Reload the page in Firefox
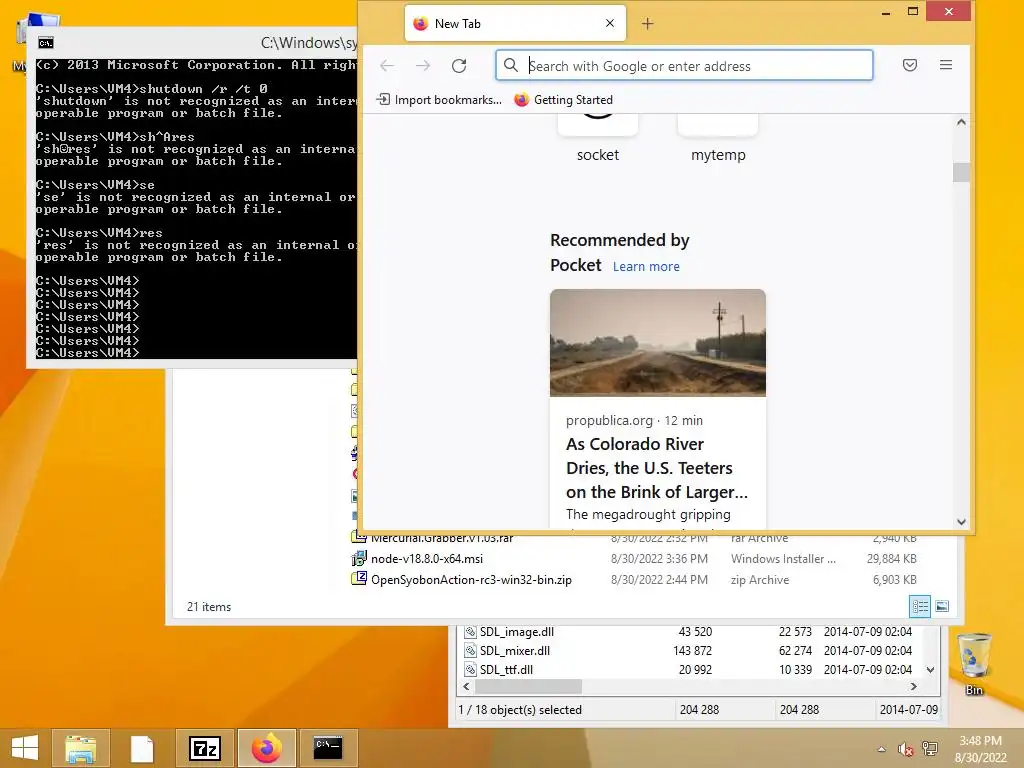The height and width of the screenshot is (768, 1024). (459, 65)
